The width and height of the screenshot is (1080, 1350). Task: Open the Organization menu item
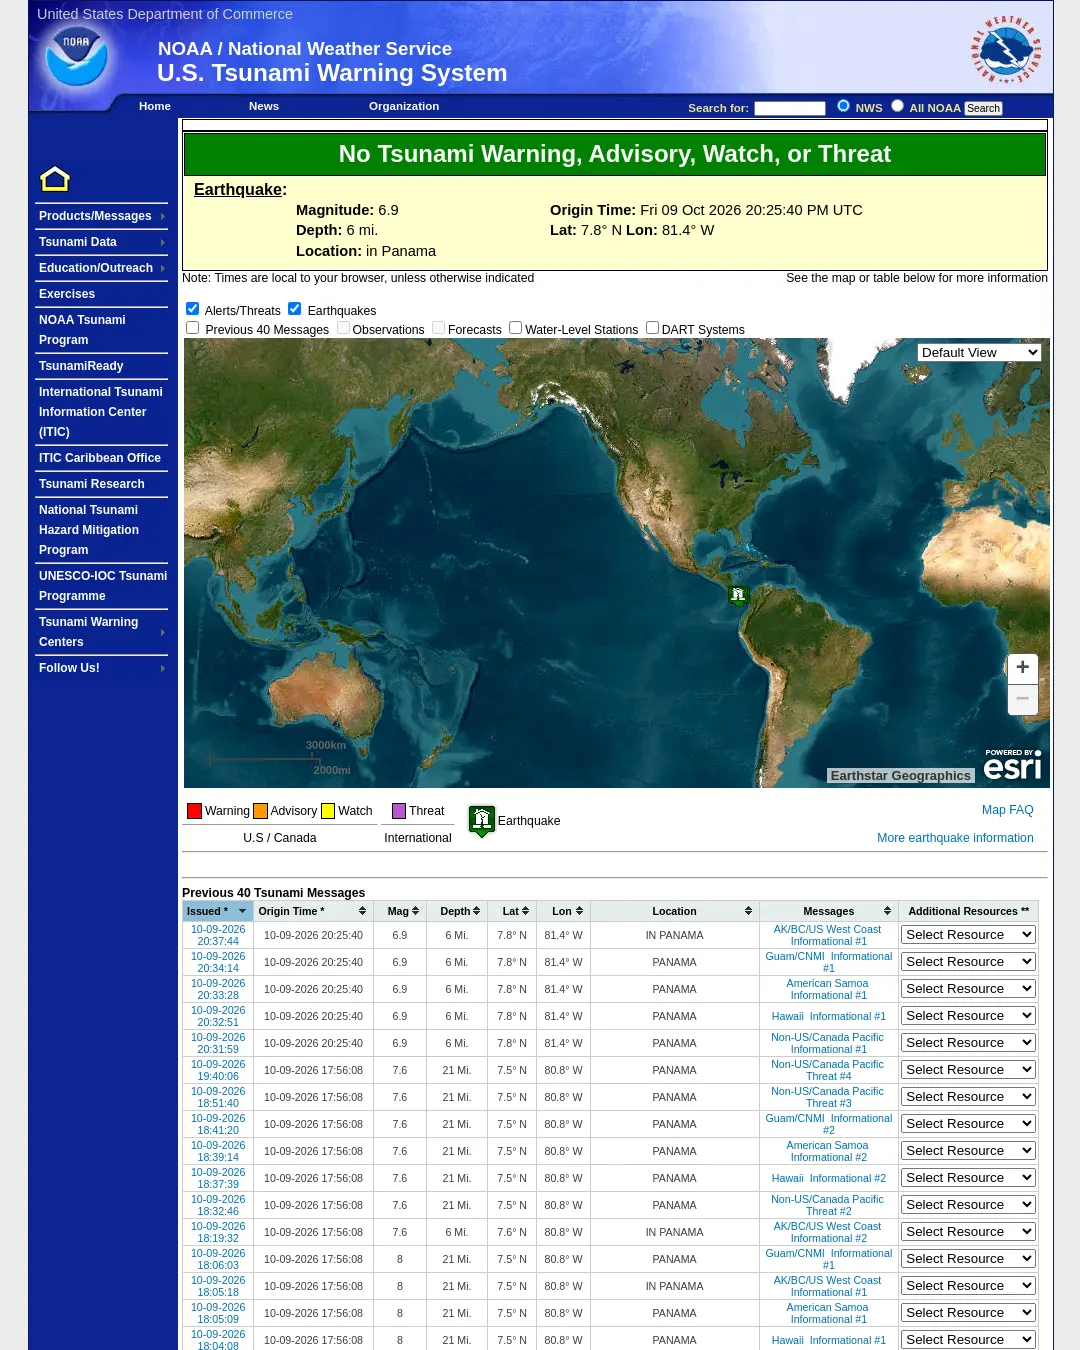404,106
